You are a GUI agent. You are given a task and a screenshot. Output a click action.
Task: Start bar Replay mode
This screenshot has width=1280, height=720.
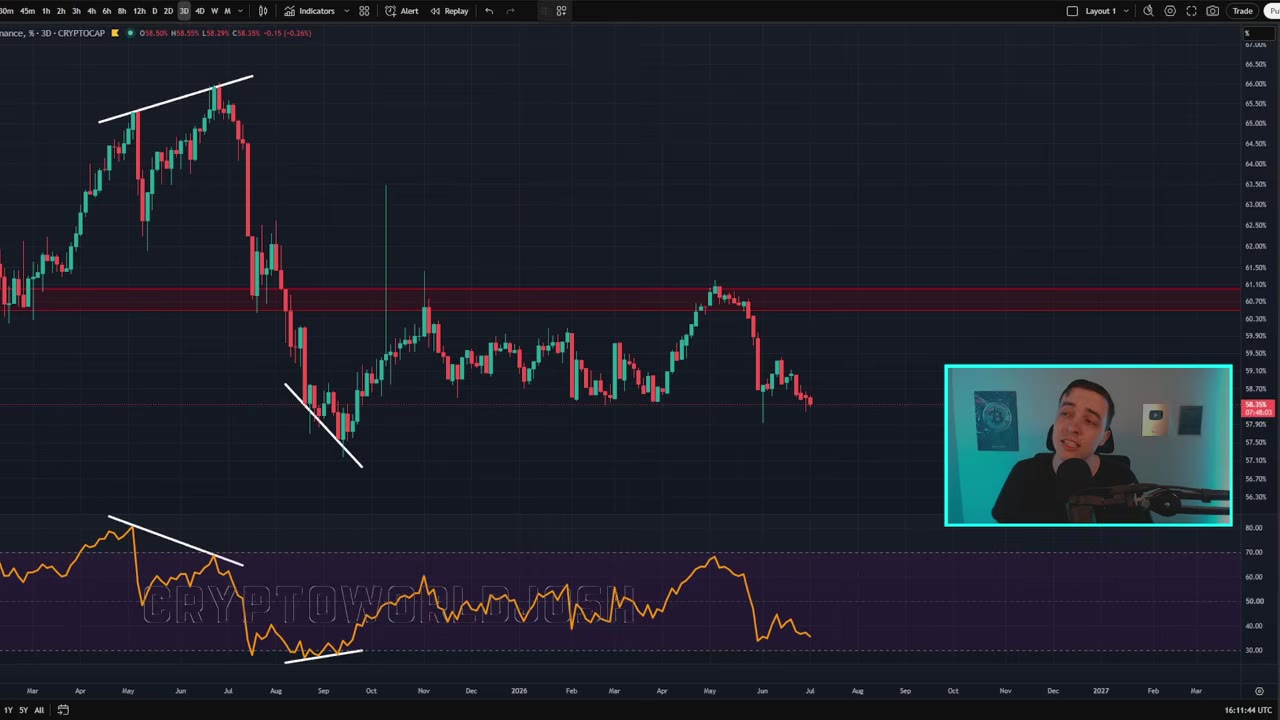click(x=449, y=11)
